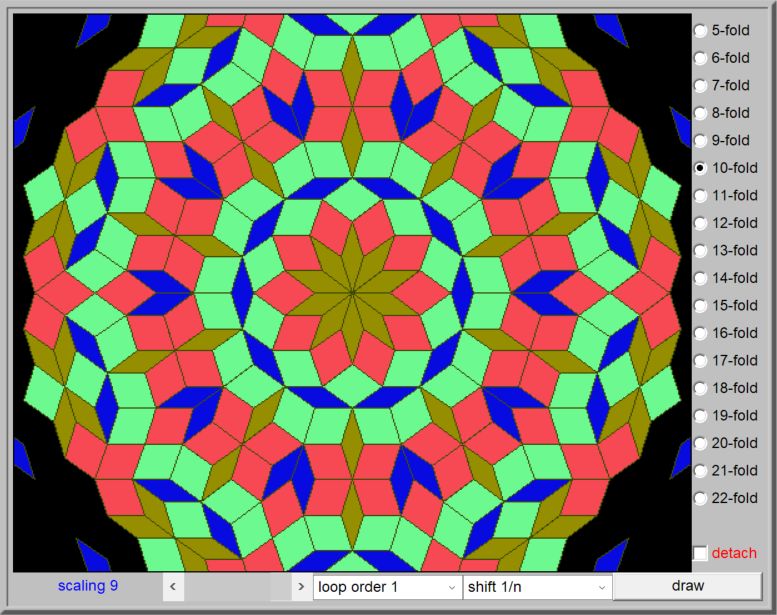The width and height of the screenshot is (777, 615).
Task: Select 11-fold symmetry
Action: coord(700,196)
